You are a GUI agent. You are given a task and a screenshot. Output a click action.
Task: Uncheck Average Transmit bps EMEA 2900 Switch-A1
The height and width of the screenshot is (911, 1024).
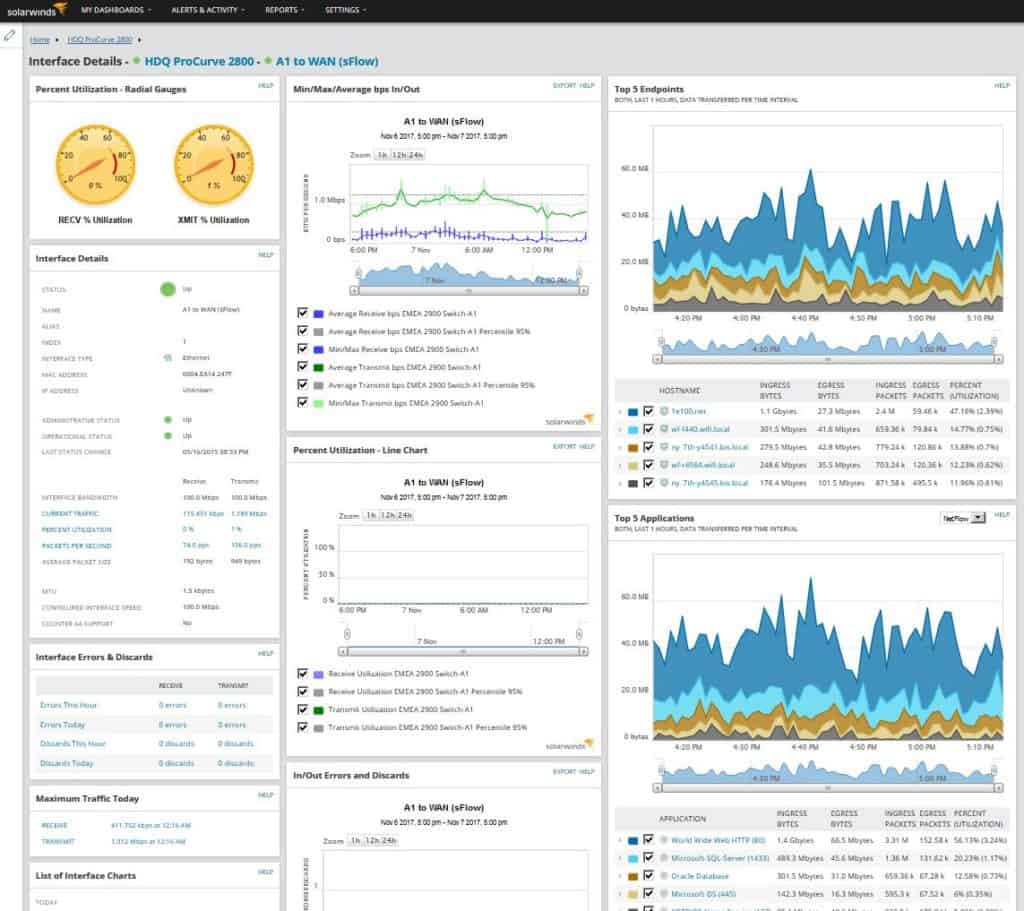pyautogui.click(x=302, y=367)
